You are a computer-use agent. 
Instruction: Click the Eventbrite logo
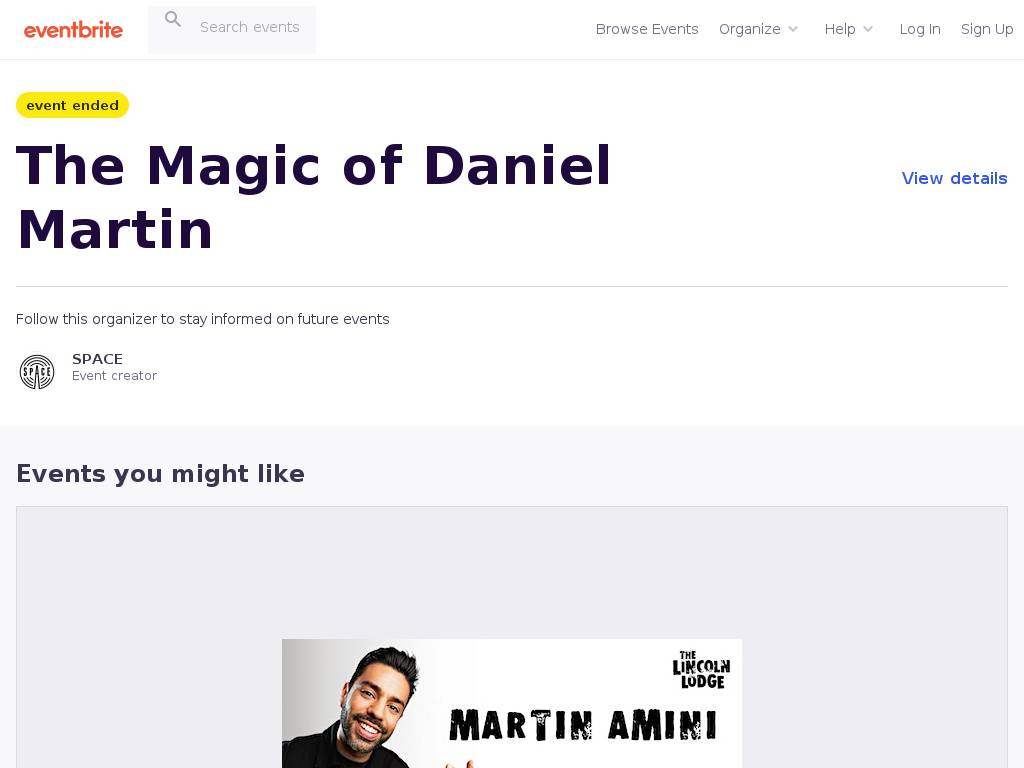[73, 29]
